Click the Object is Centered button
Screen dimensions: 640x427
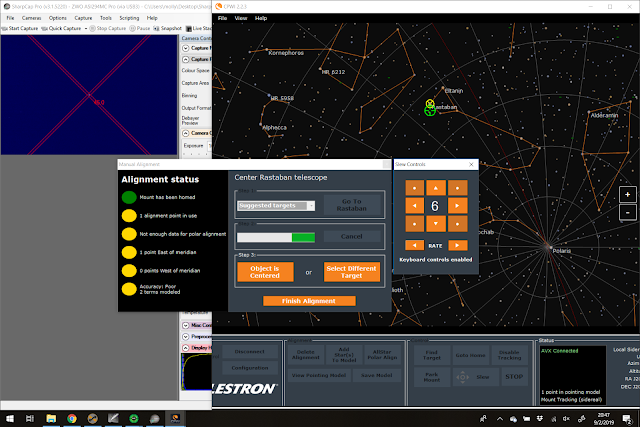click(265, 272)
